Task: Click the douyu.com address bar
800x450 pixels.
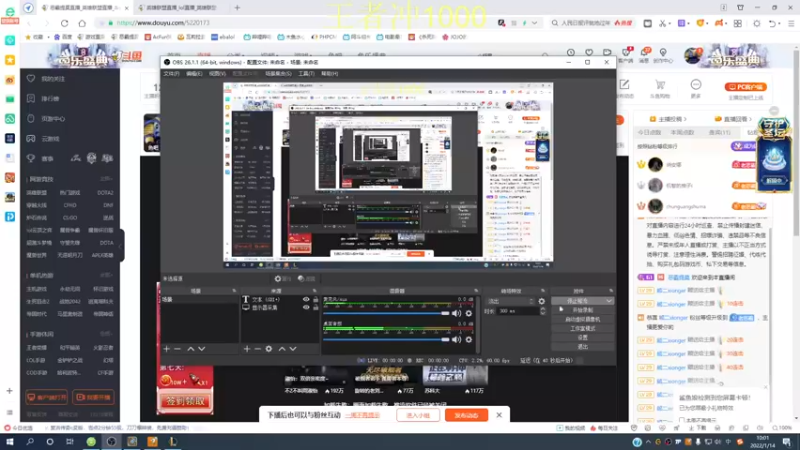Action: click(296, 23)
